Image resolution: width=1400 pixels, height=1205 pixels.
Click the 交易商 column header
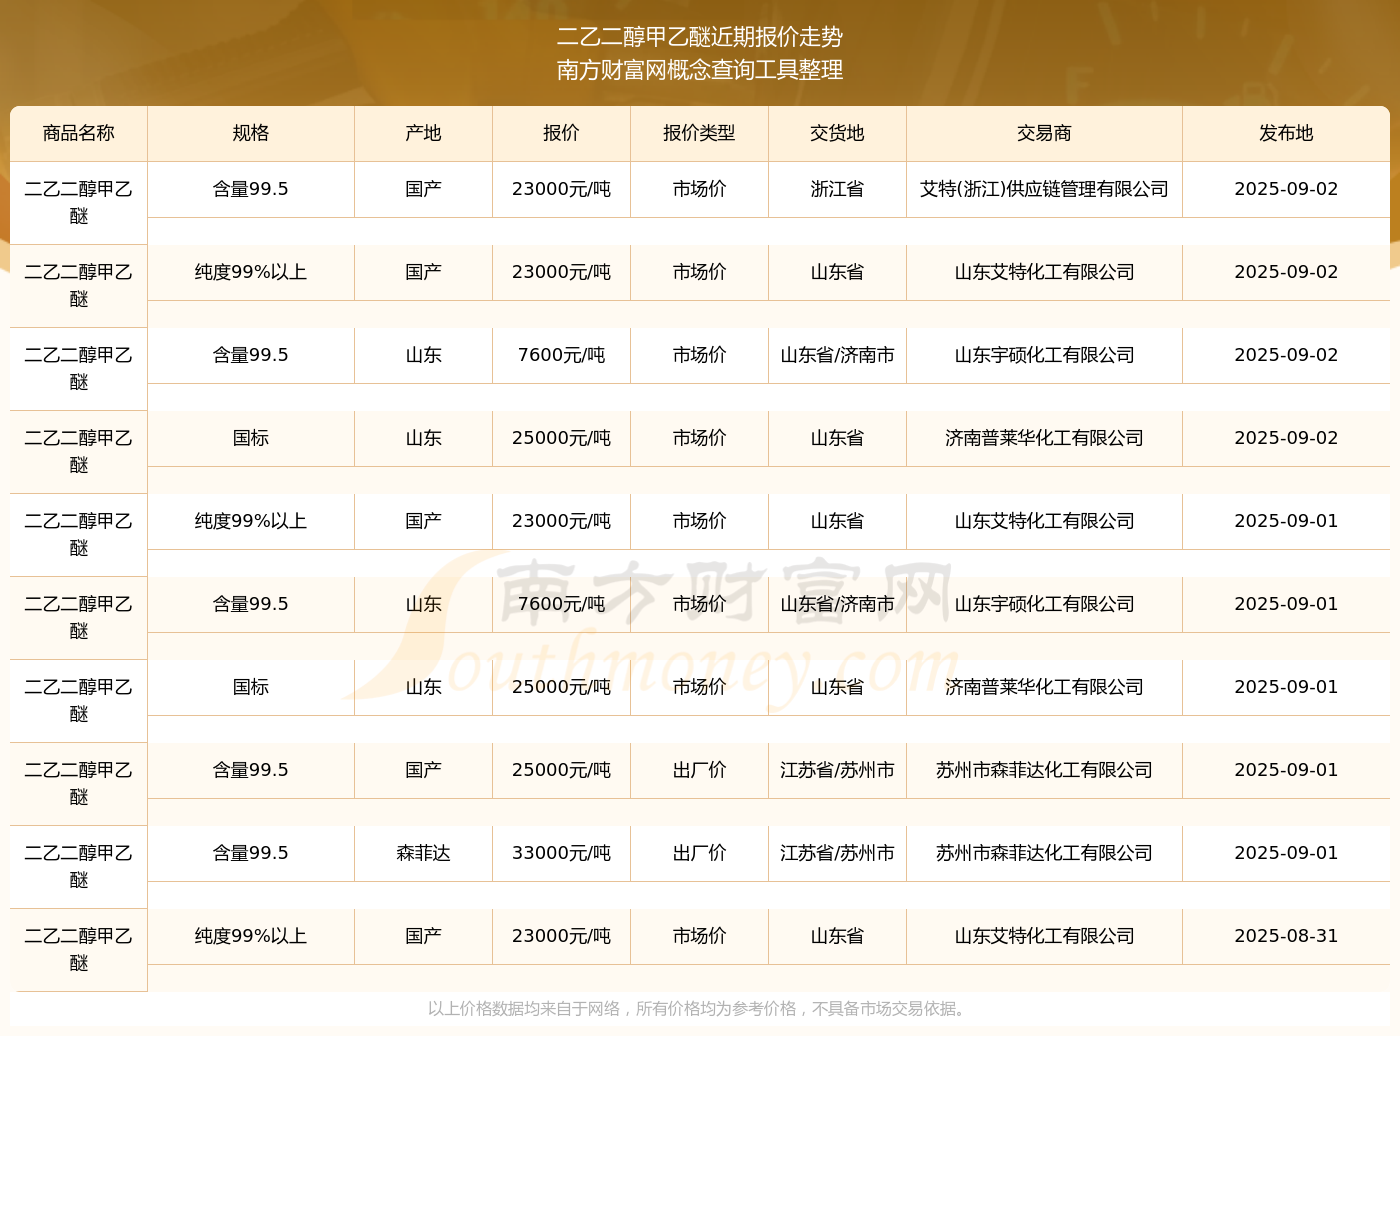[1044, 133]
